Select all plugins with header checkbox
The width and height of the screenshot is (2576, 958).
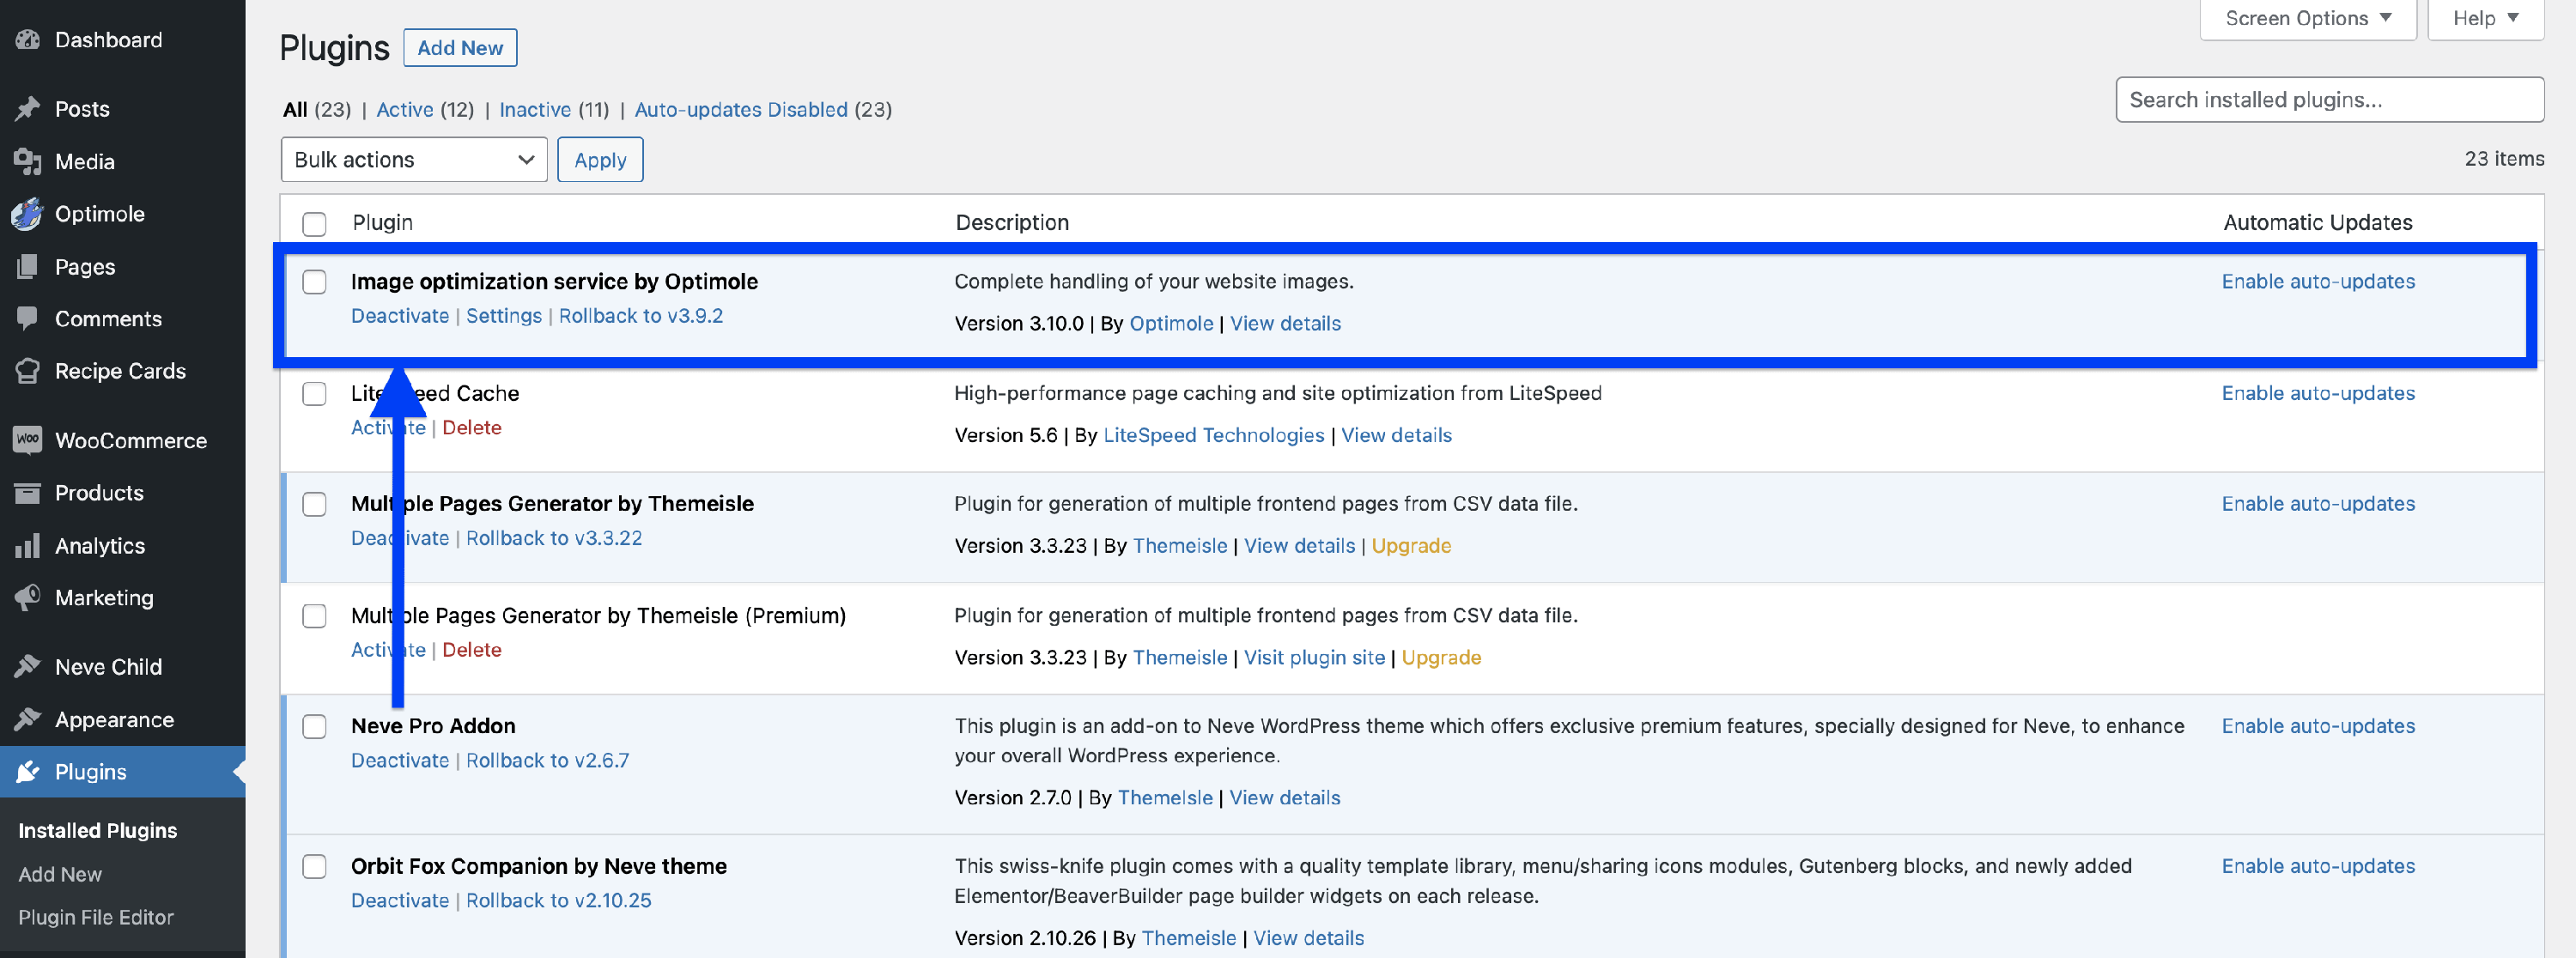pyautogui.click(x=314, y=224)
